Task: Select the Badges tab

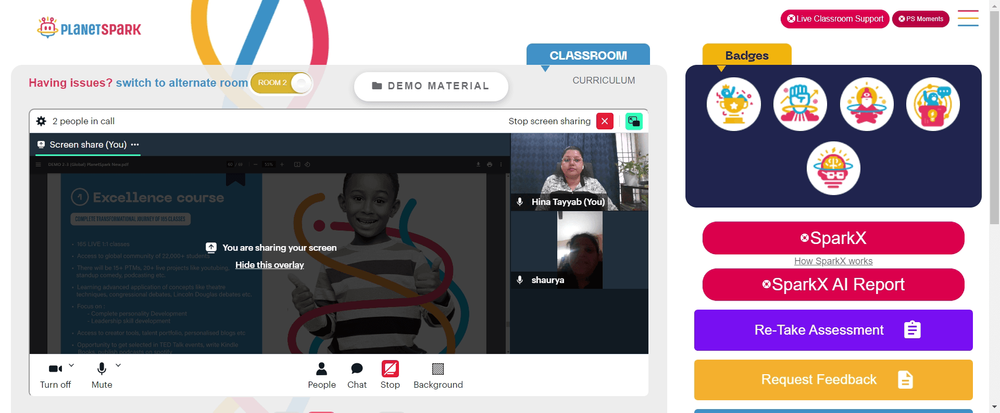Action: 747,55
